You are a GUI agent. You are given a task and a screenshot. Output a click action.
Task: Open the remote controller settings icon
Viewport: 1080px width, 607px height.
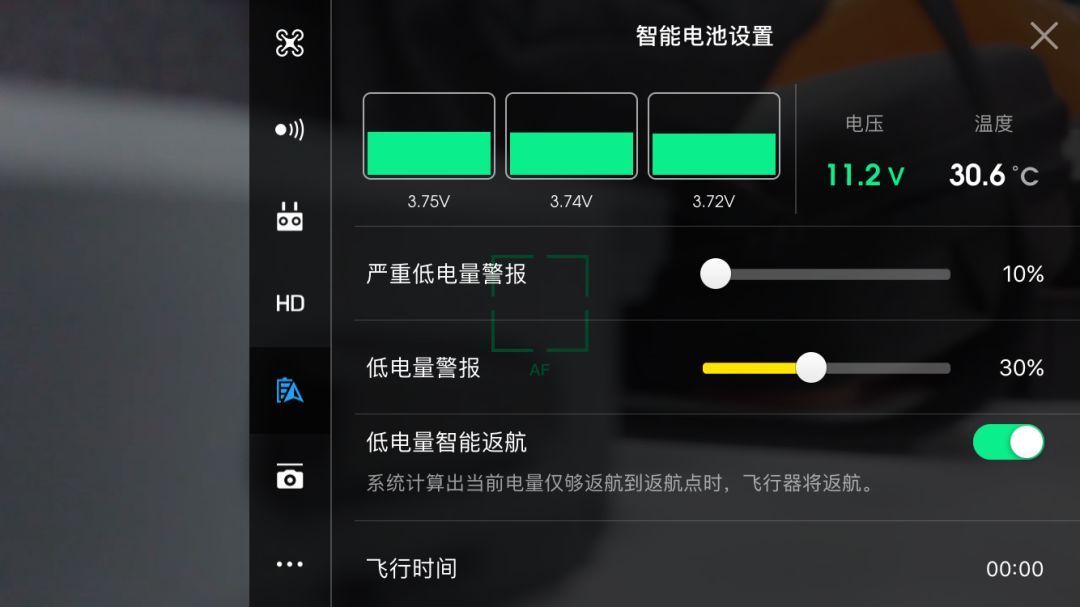tap(289, 216)
